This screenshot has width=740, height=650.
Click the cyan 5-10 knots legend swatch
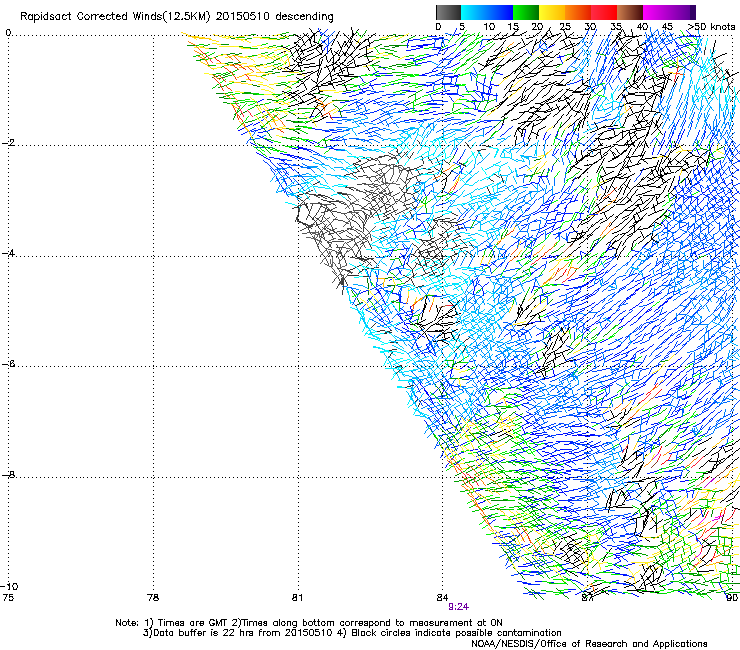(473, 12)
